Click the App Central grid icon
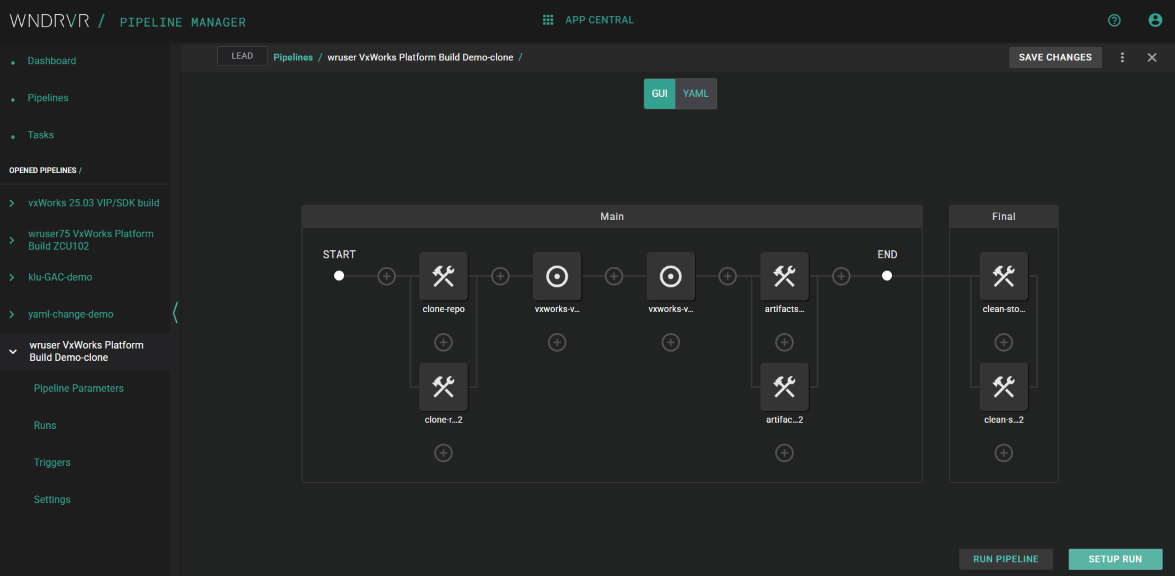This screenshot has width=1175, height=576. [x=548, y=20]
